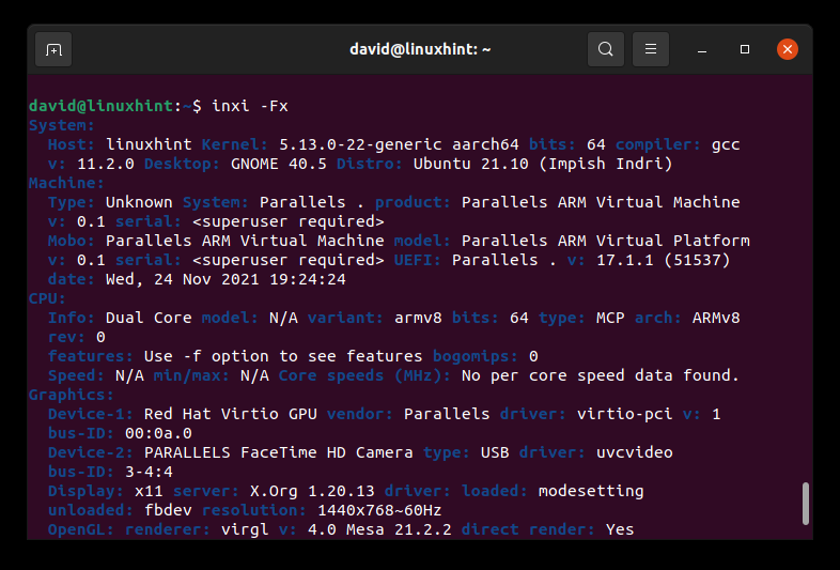The width and height of the screenshot is (840, 570).
Task: Click compiler version '11.2.0'
Action: coord(106,163)
